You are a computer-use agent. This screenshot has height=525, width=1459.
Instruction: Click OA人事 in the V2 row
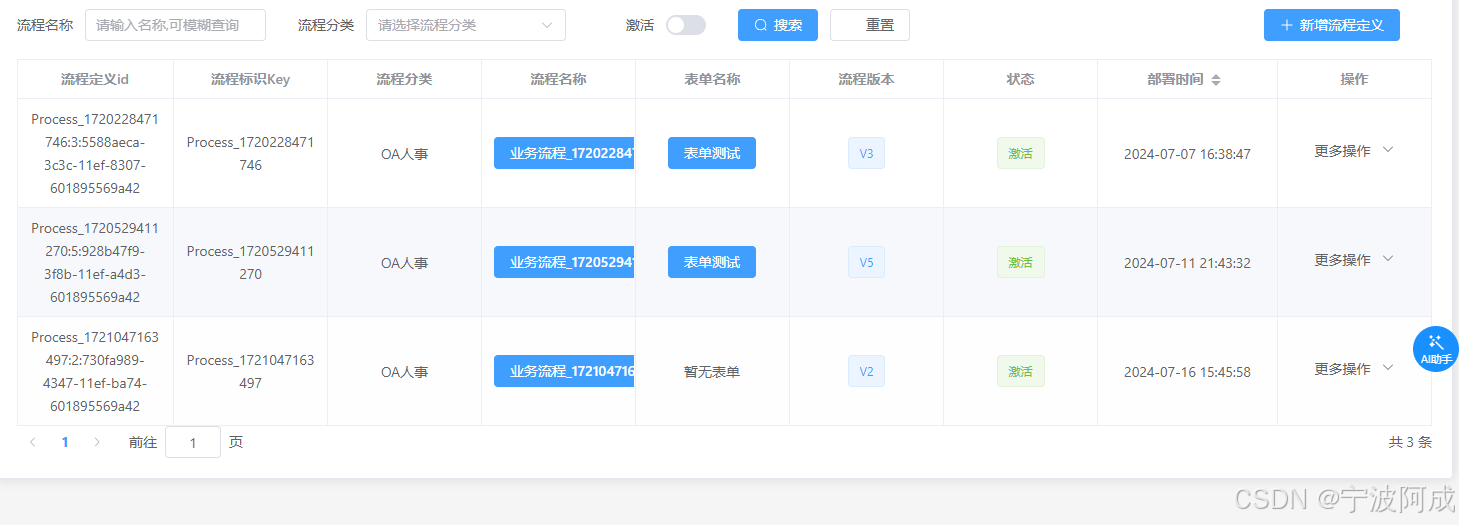tap(404, 372)
